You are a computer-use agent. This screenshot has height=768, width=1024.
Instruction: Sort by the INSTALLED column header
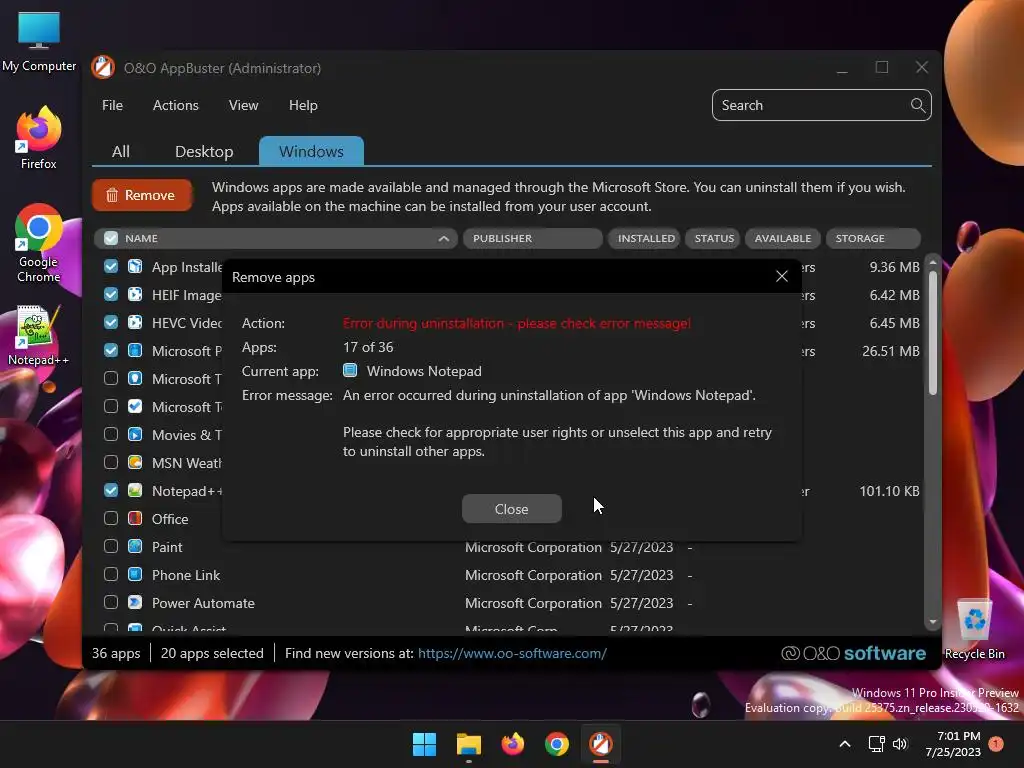click(x=645, y=238)
